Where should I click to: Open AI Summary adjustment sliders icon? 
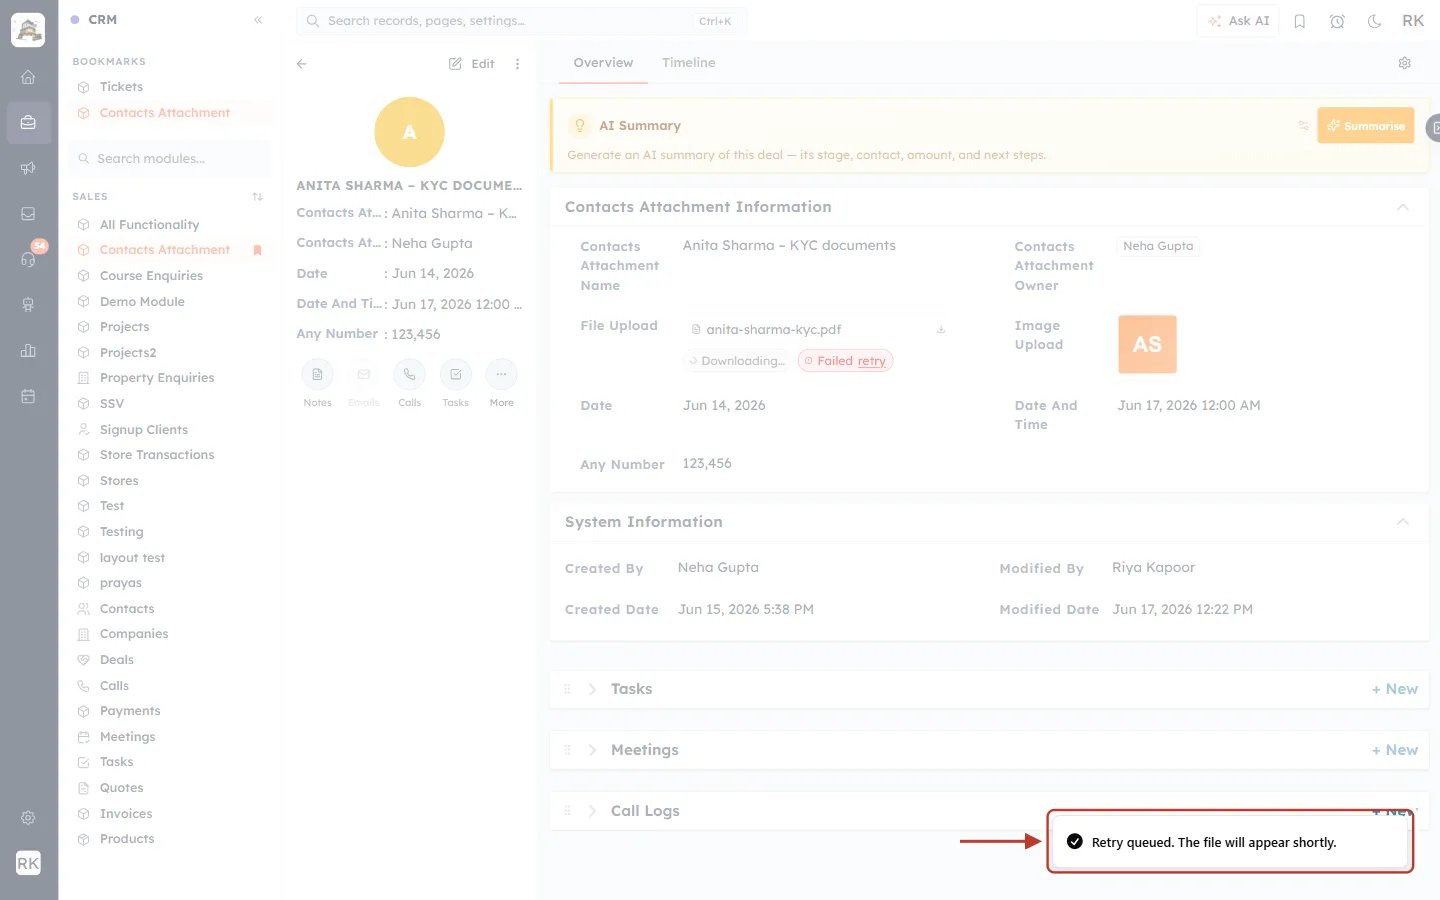(1303, 126)
